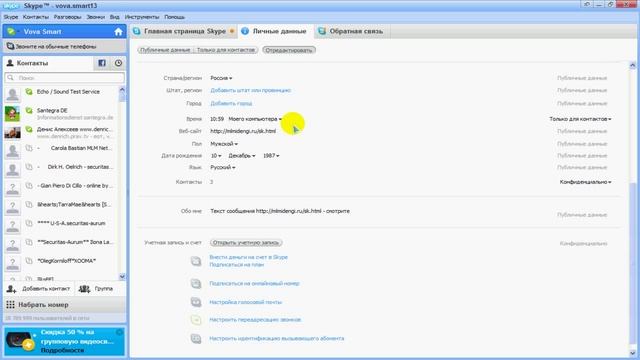Focus the contacts search field
Screen dimensions: 640x360
(64, 78)
